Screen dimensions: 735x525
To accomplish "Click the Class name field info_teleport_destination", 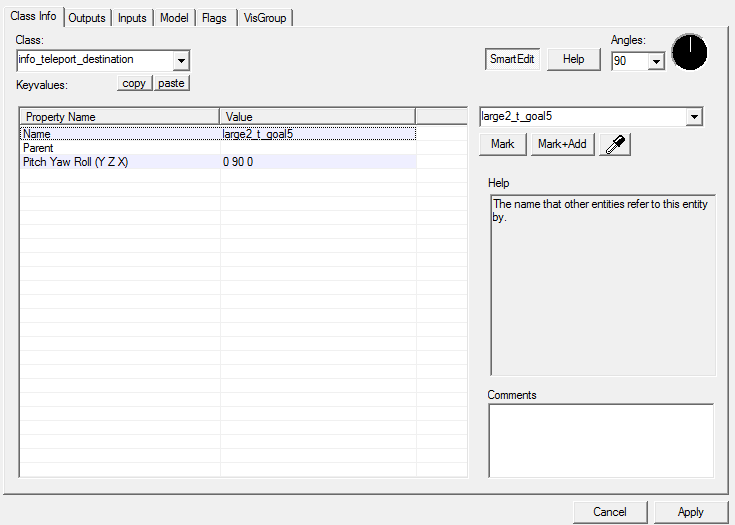I will [95, 60].
